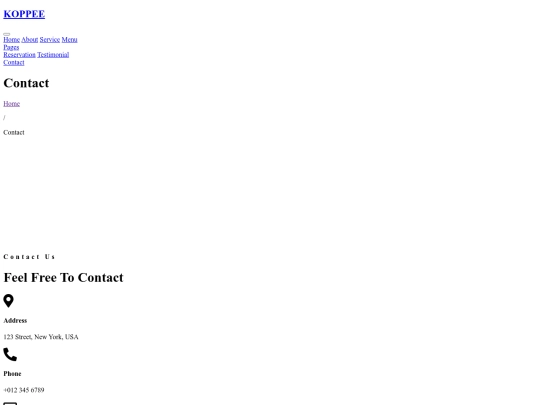Expand the Pages dropdown link

(x=11, y=48)
